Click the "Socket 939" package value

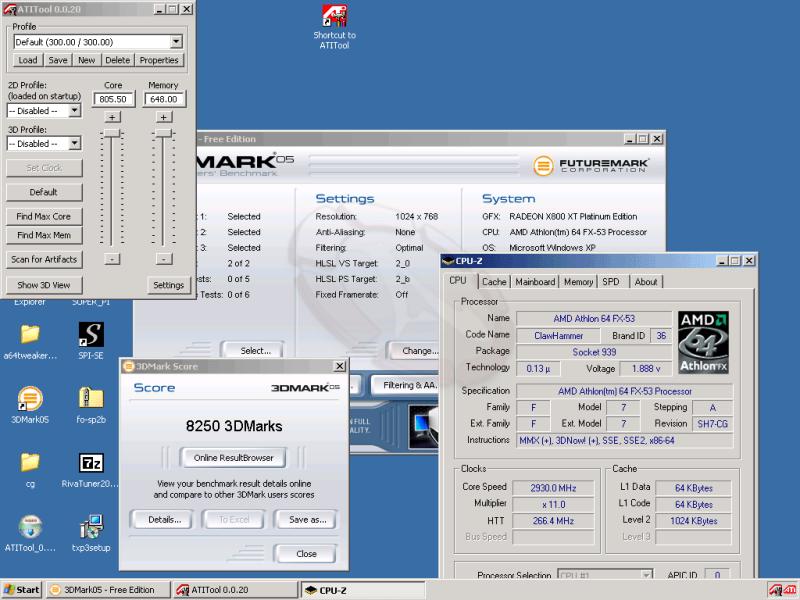(594, 352)
